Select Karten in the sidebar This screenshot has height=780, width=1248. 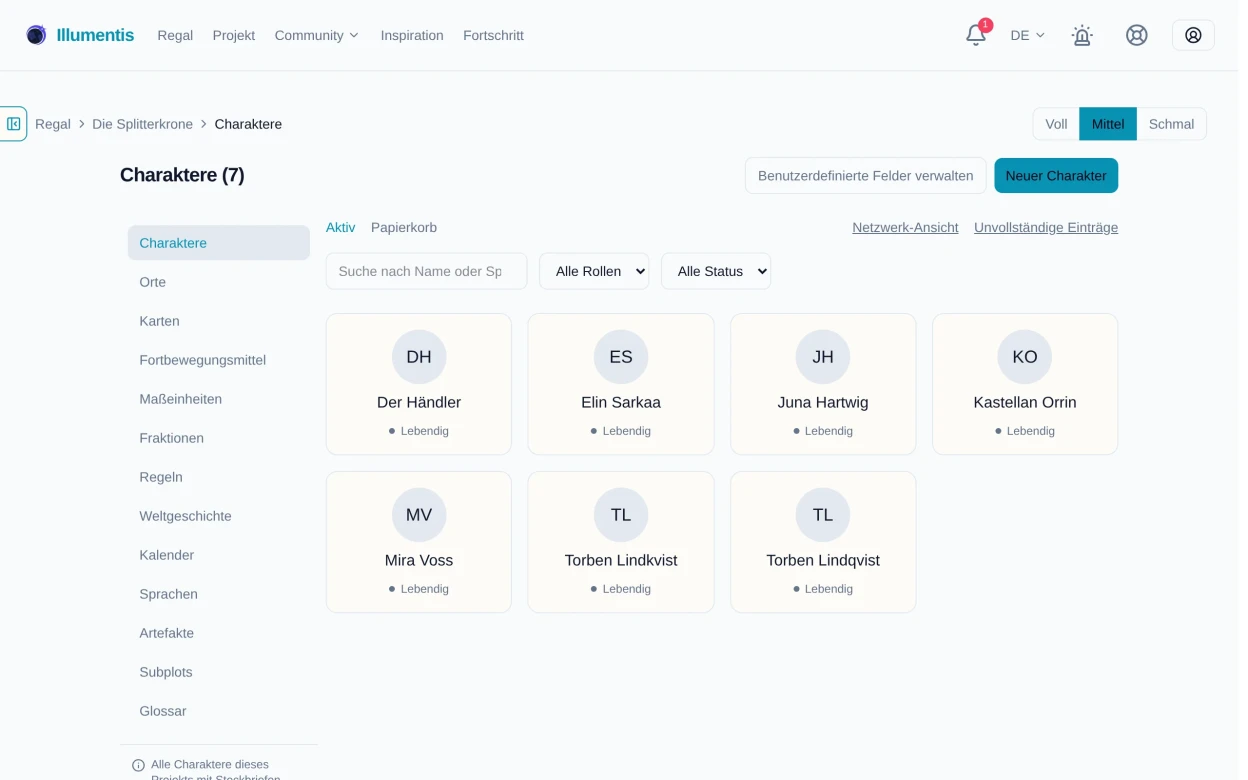[x=219, y=321]
